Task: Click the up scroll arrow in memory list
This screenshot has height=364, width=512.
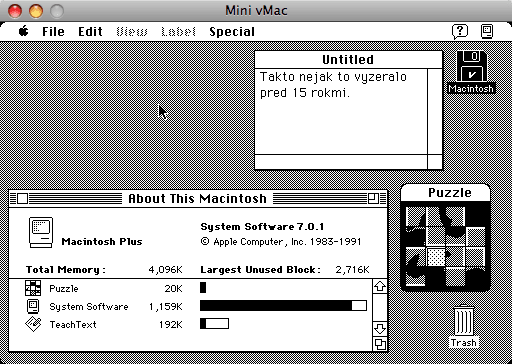Action: [x=380, y=286]
